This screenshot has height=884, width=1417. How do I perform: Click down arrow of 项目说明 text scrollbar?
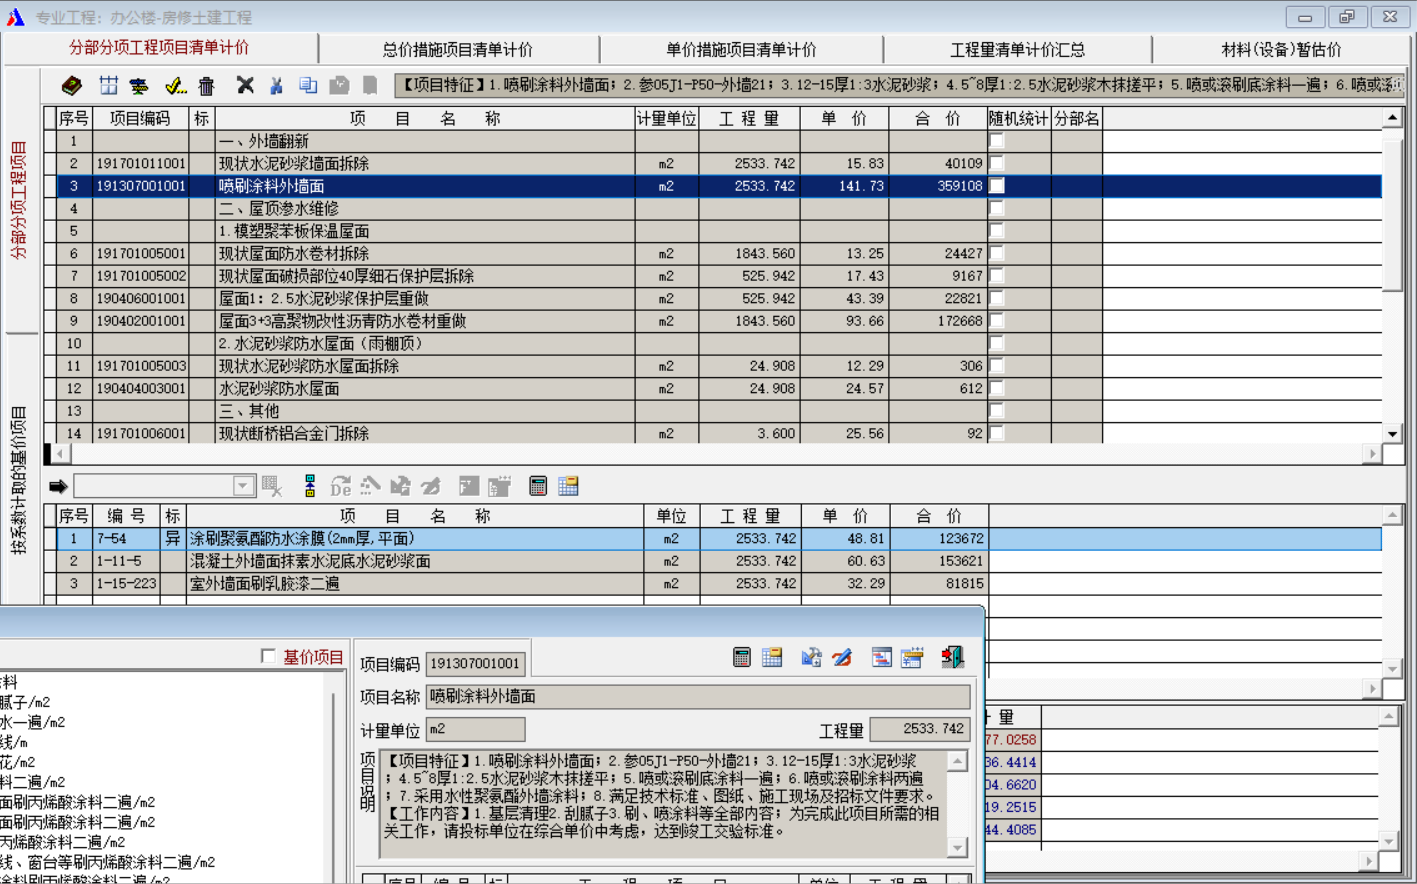pyautogui.click(x=957, y=848)
